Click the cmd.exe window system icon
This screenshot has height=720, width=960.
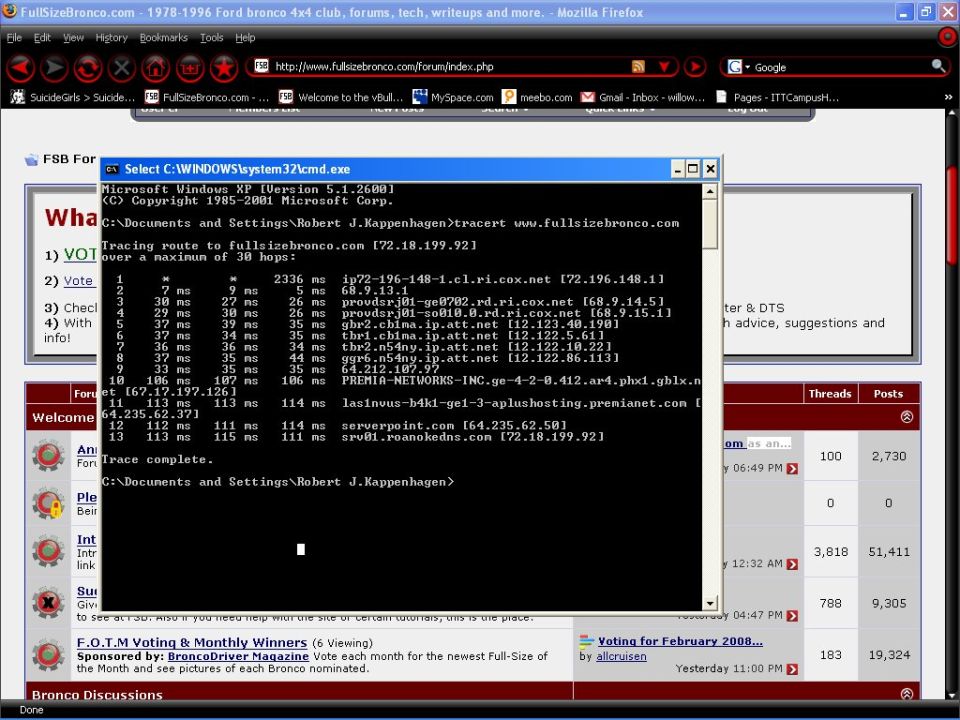tap(111, 170)
